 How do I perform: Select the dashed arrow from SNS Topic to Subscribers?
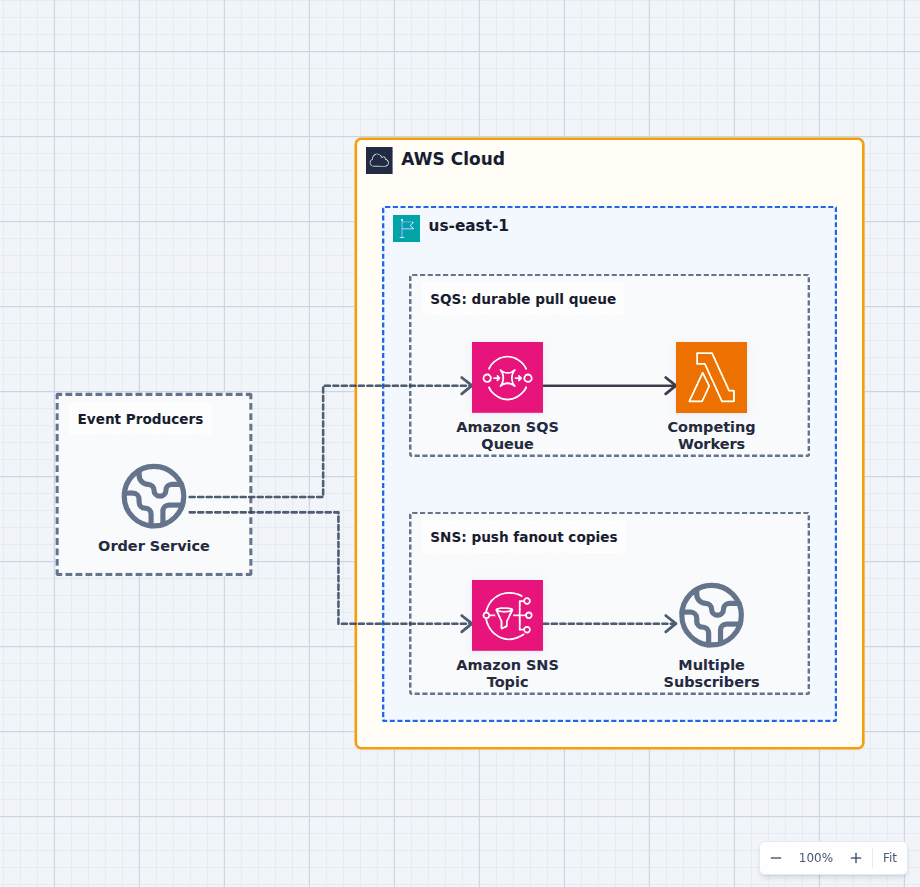[610, 624]
